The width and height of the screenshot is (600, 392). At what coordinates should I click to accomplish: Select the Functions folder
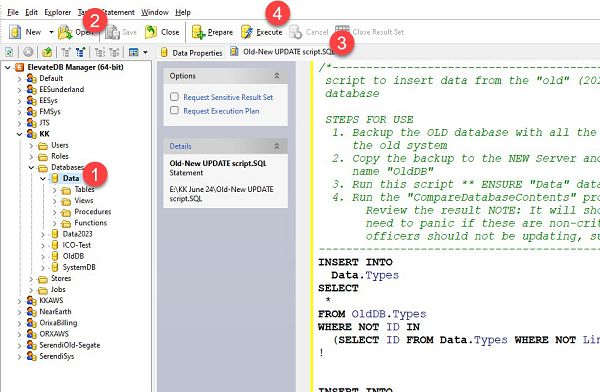coord(90,223)
